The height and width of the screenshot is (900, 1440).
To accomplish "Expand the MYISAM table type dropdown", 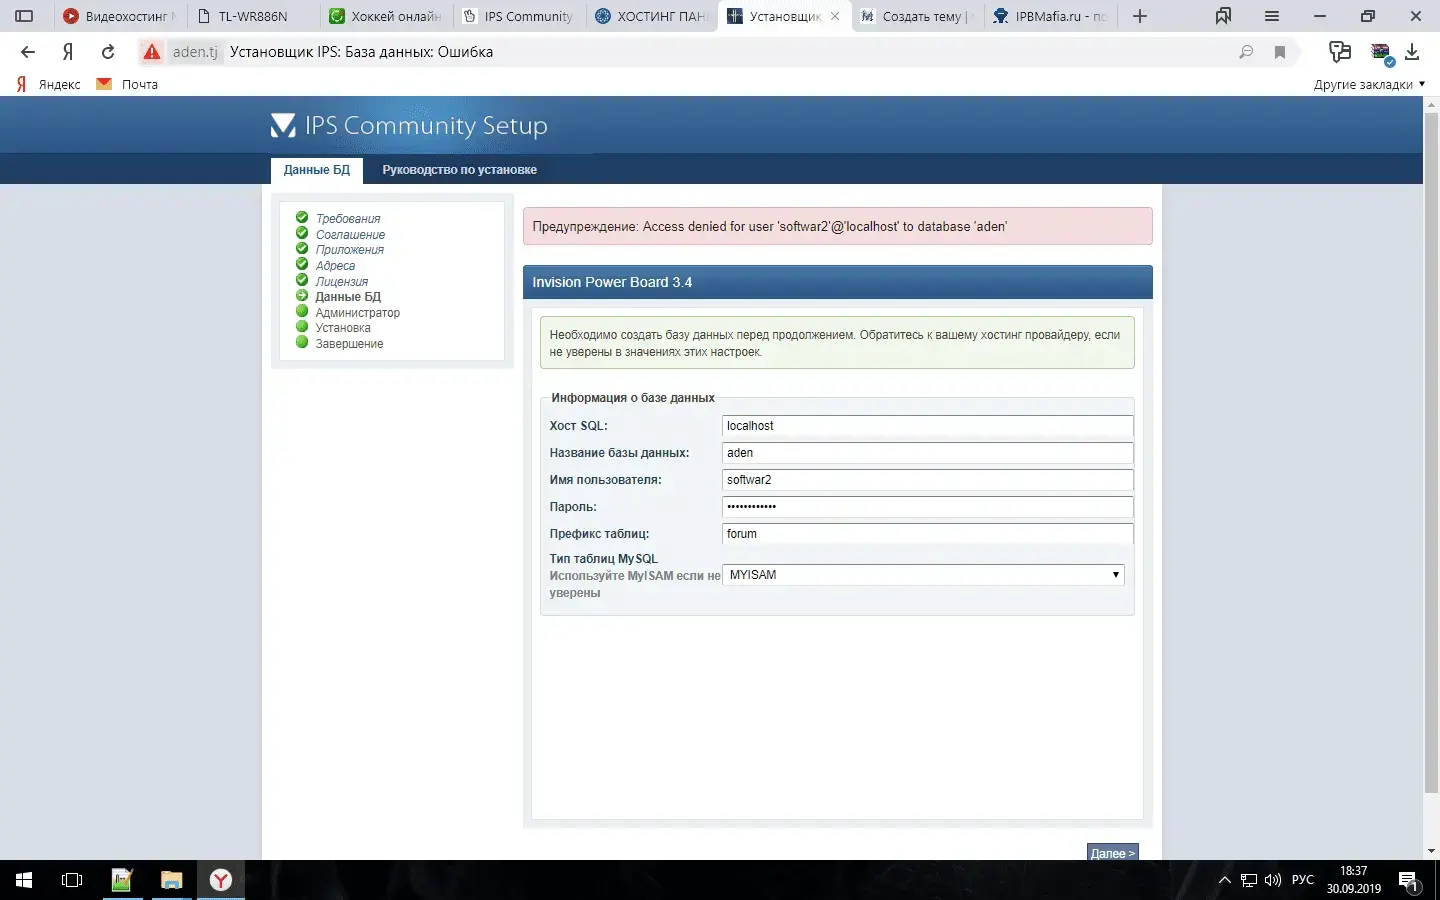I will [923, 575].
